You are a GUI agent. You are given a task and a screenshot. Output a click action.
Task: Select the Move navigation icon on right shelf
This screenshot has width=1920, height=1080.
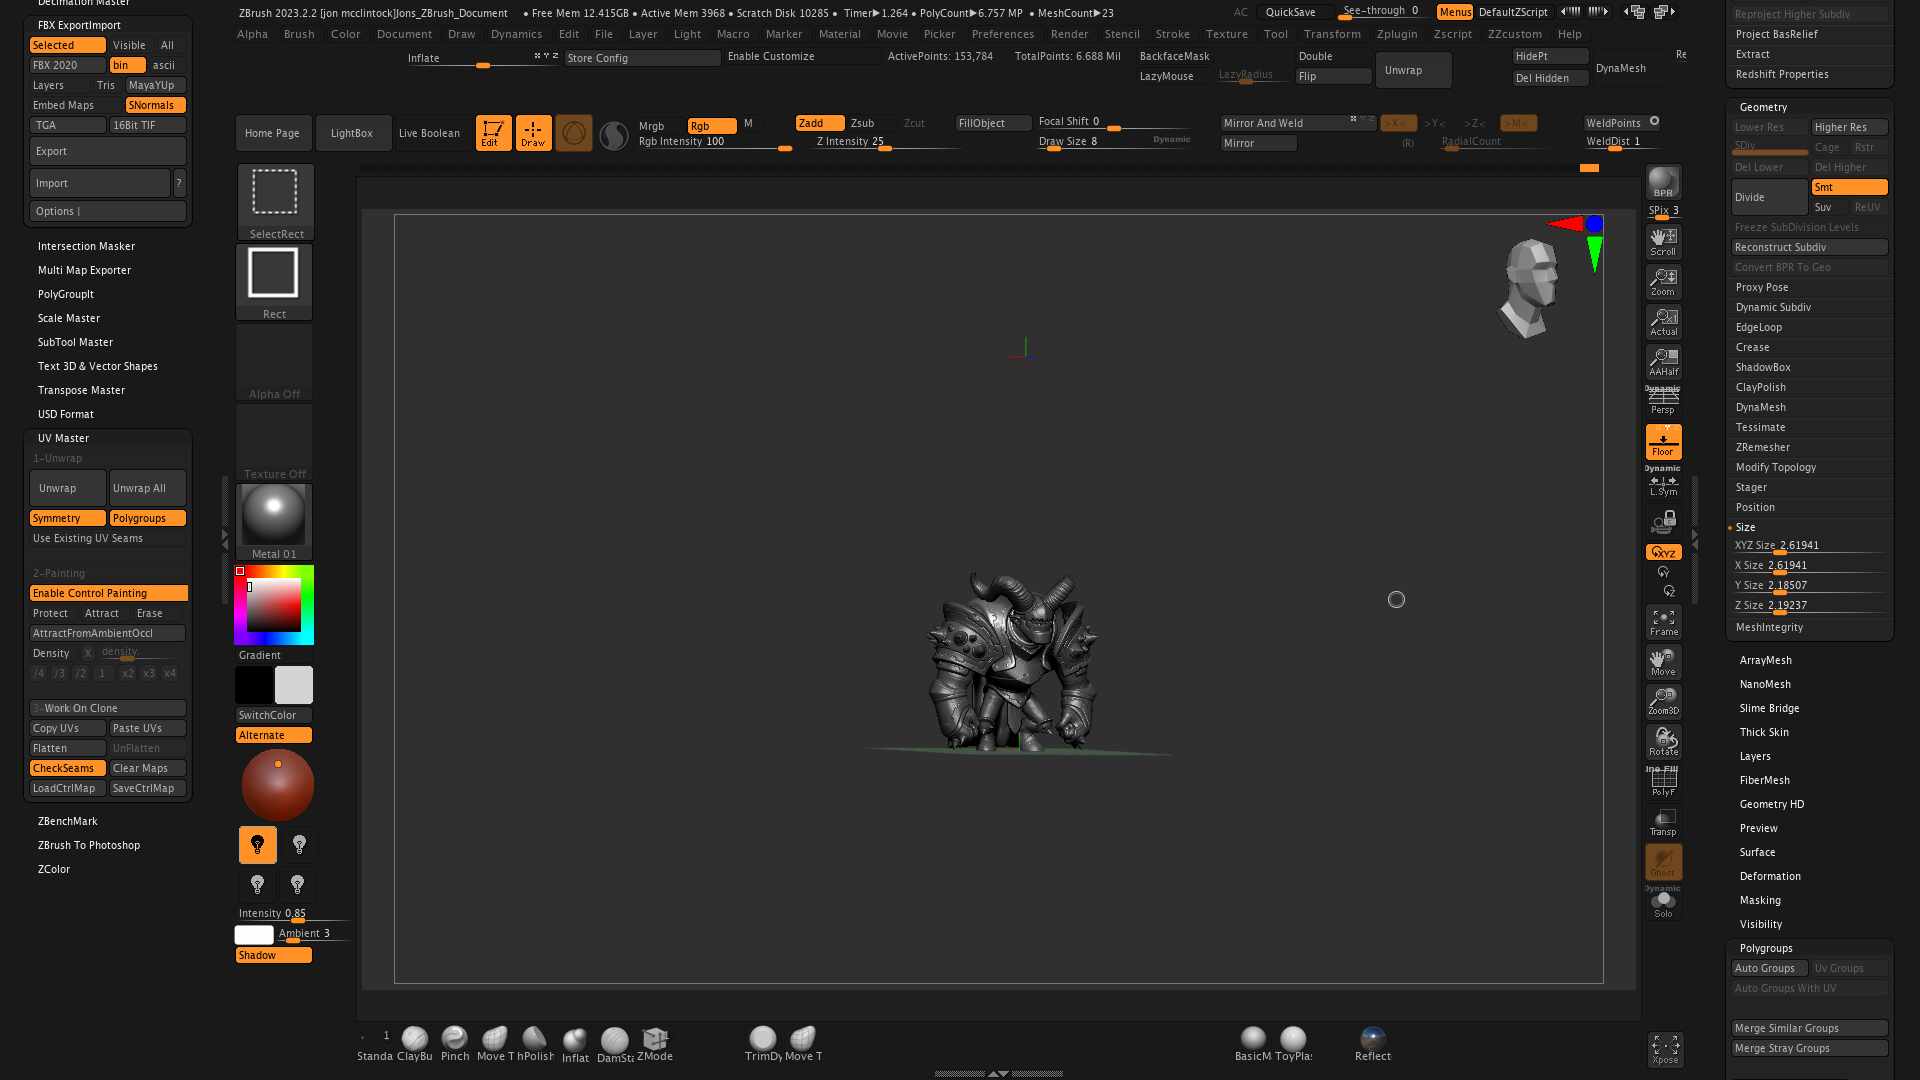(x=1663, y=661)
